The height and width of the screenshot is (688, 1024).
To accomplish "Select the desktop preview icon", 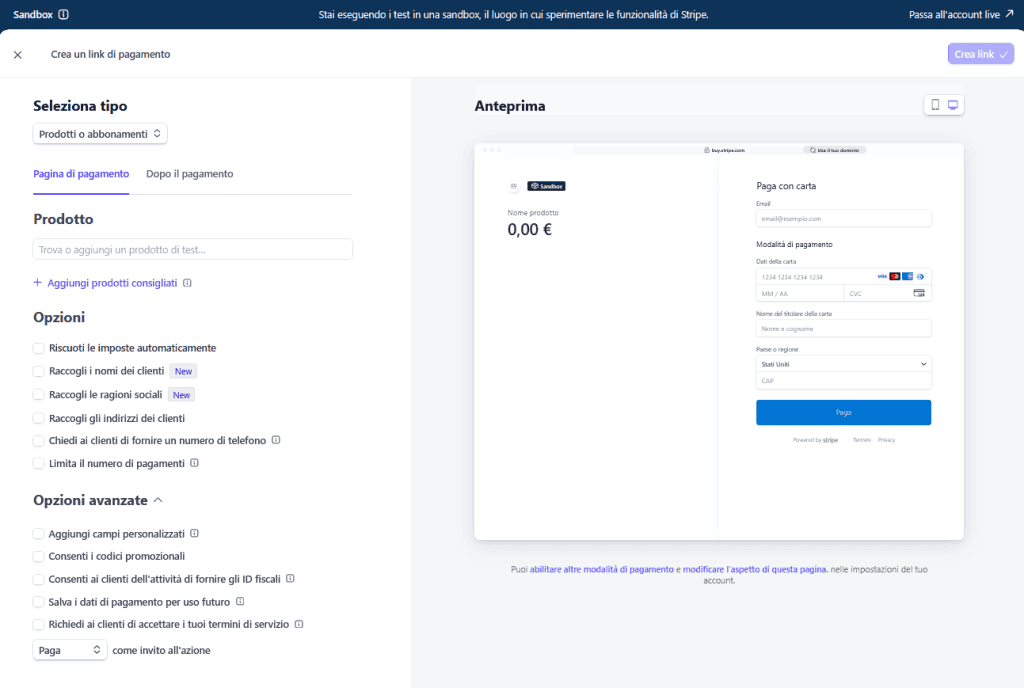I will coord(953,104).
